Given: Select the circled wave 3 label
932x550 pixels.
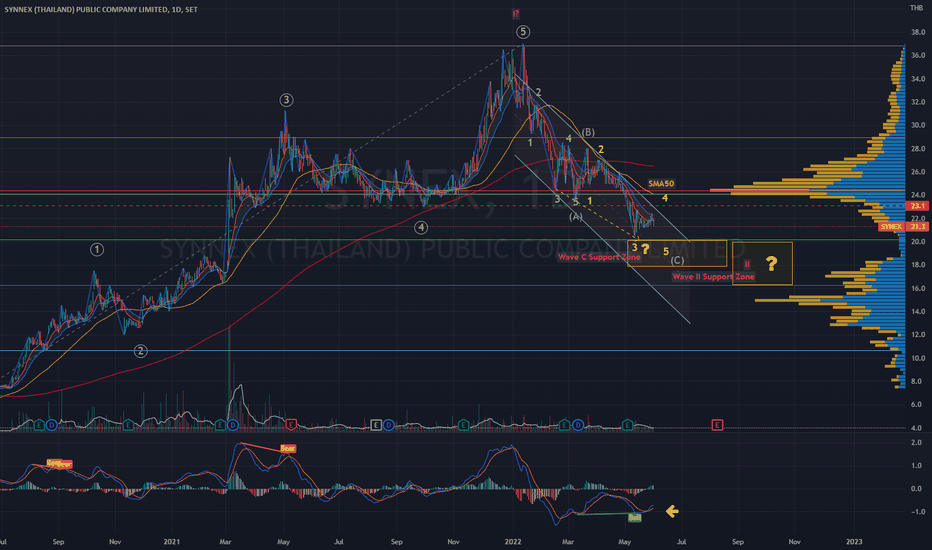Looking at the screenshot, I should [286, 100].
